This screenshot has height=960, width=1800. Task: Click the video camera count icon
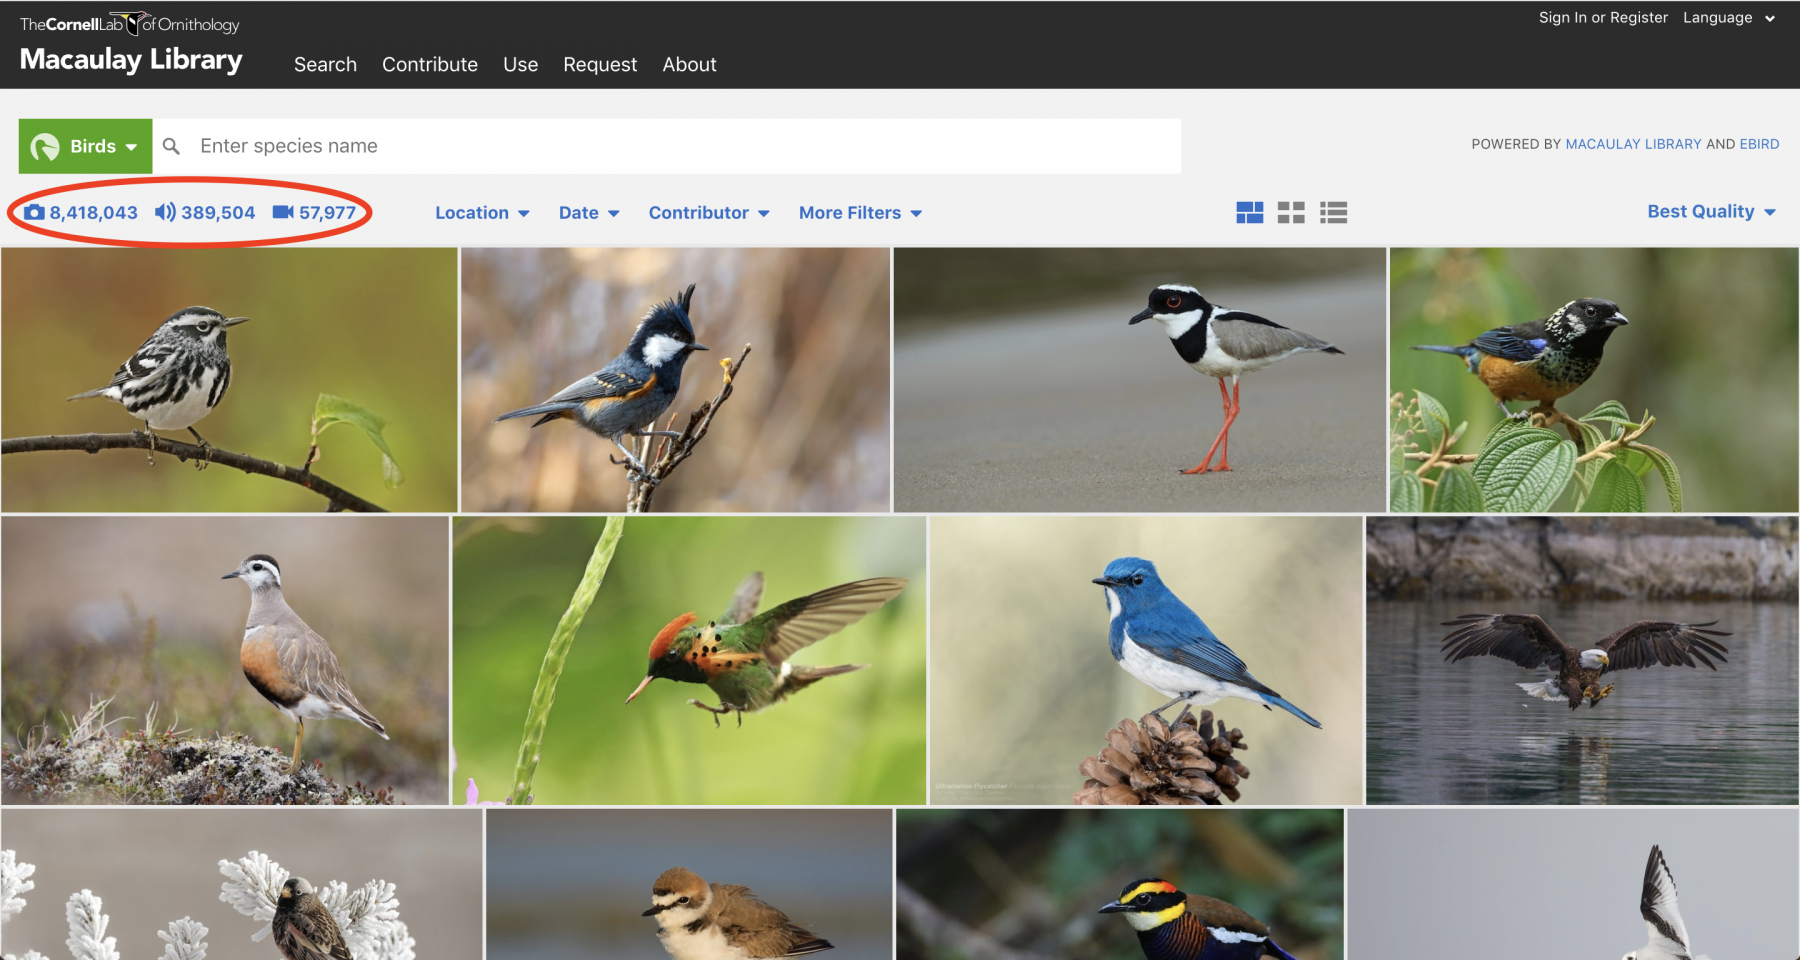(283, 212)
